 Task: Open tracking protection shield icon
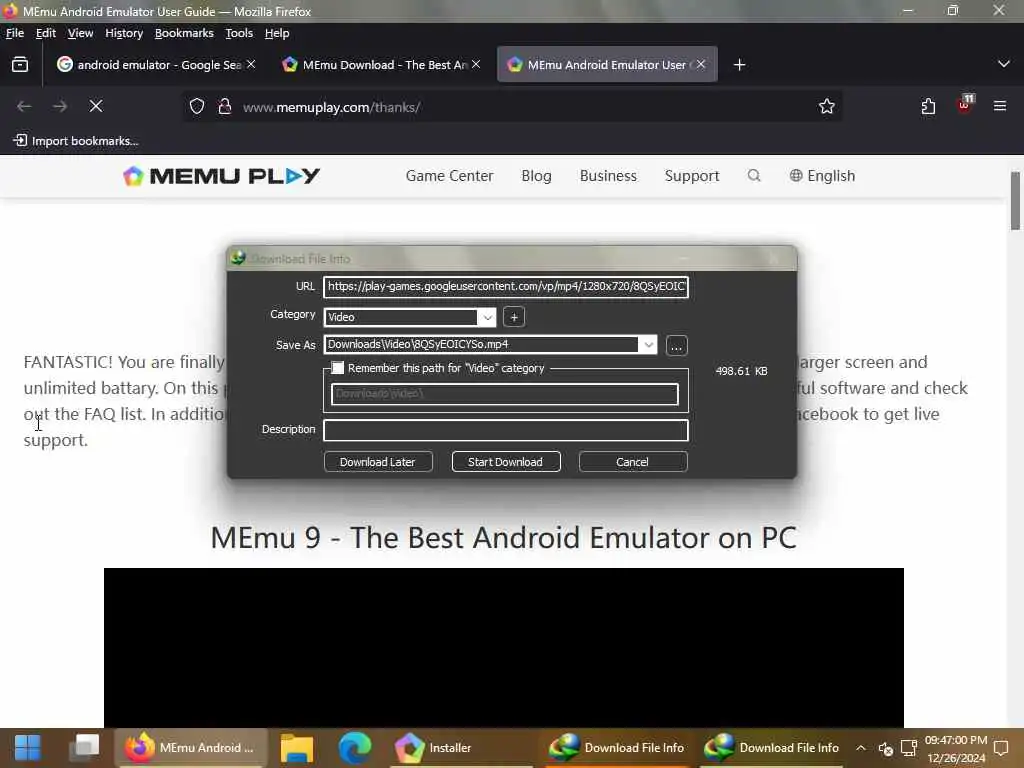pyautogui.click(x=197, y=106)
